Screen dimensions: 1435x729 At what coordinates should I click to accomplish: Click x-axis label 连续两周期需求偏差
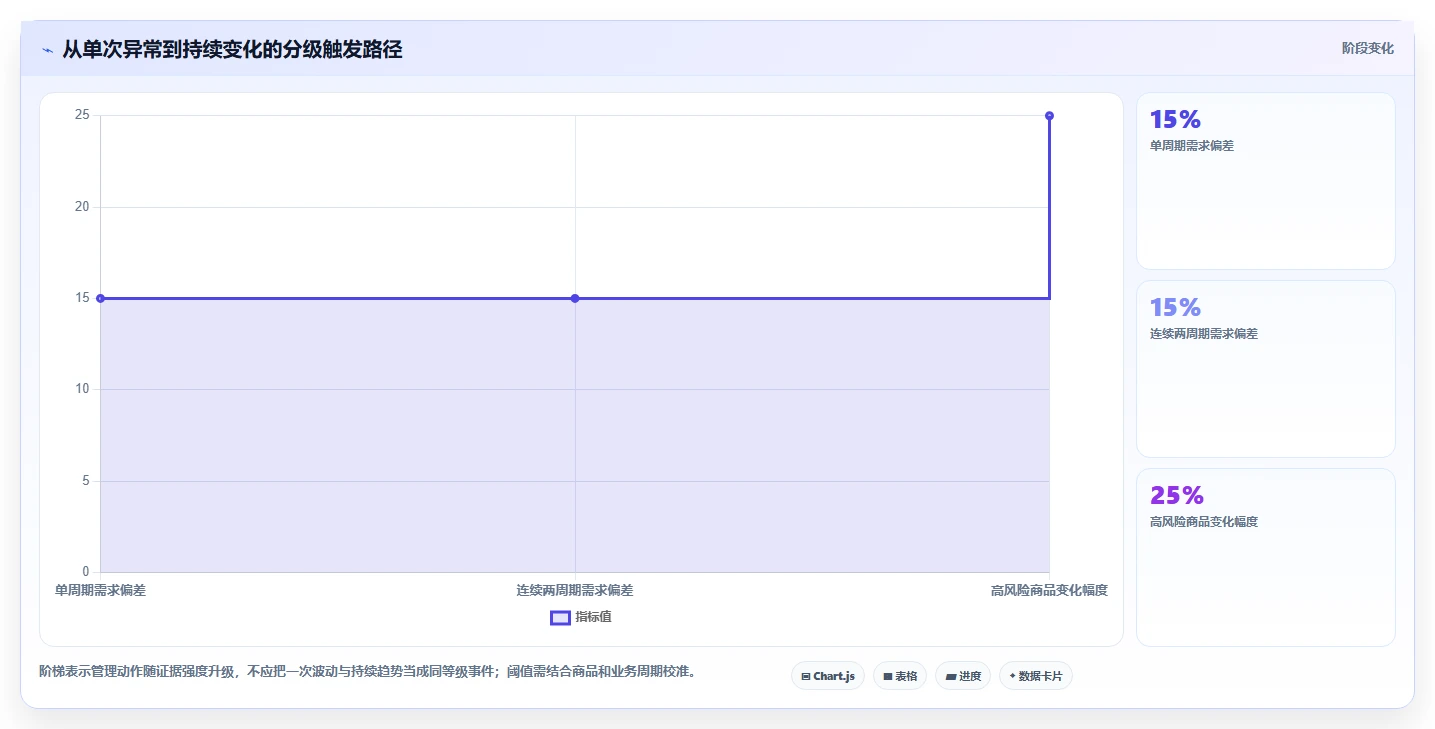pyautogui.click(x=575, y=591)
